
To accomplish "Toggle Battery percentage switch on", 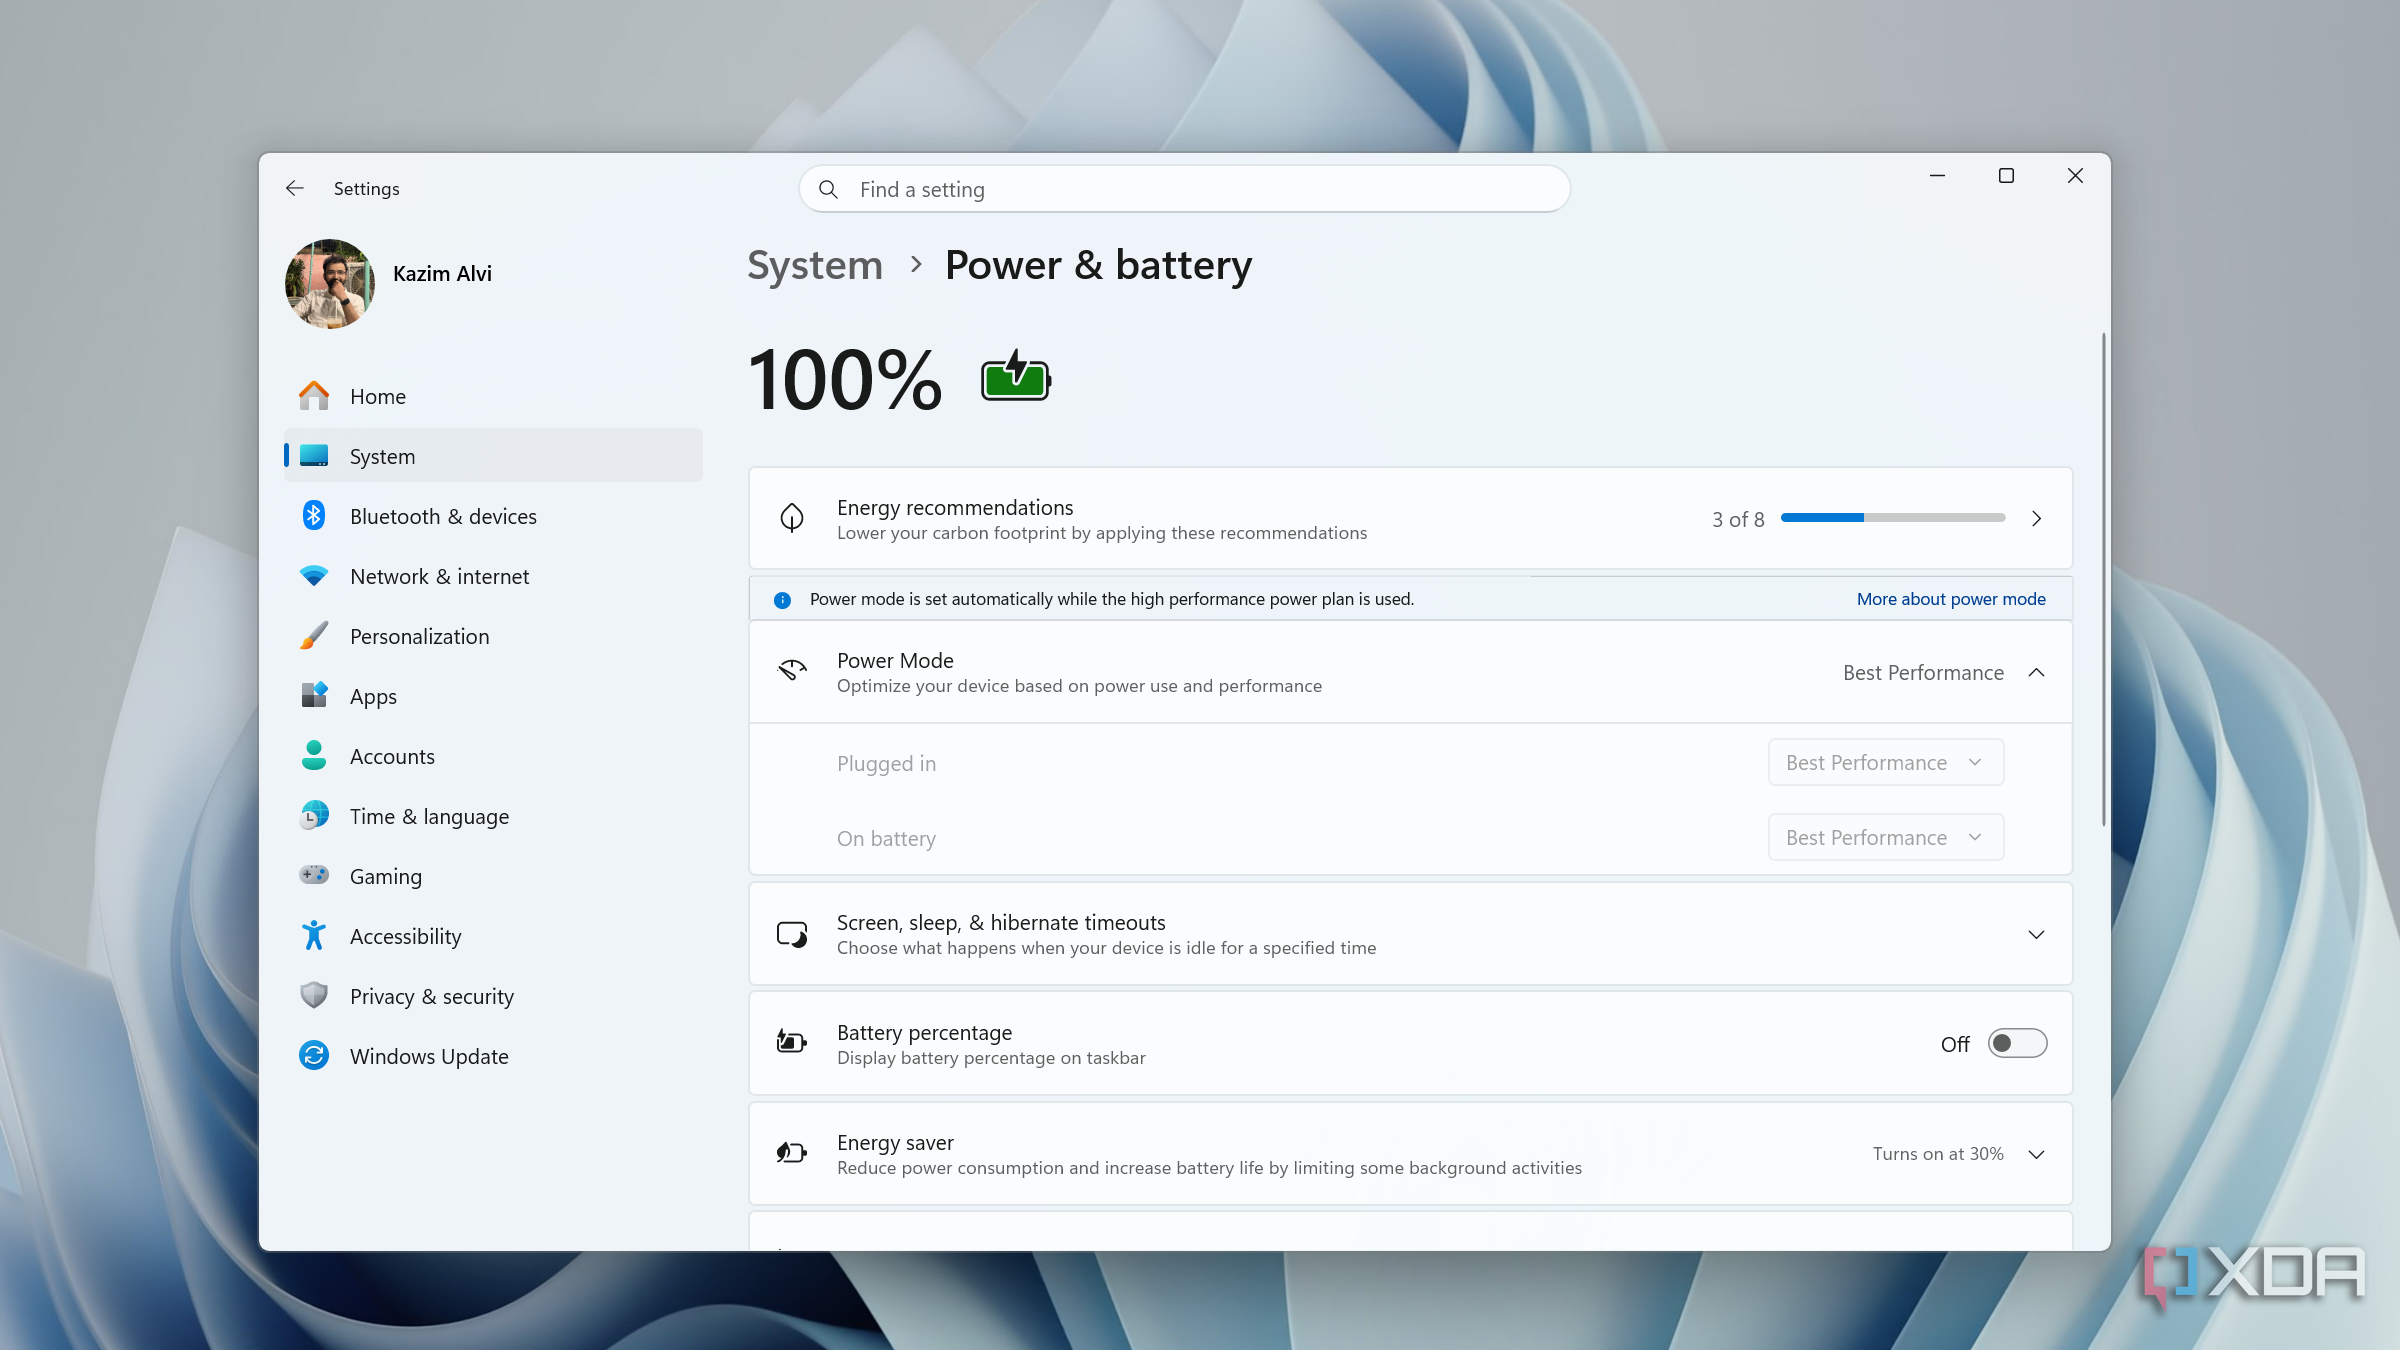I will click(2017, 1043).
